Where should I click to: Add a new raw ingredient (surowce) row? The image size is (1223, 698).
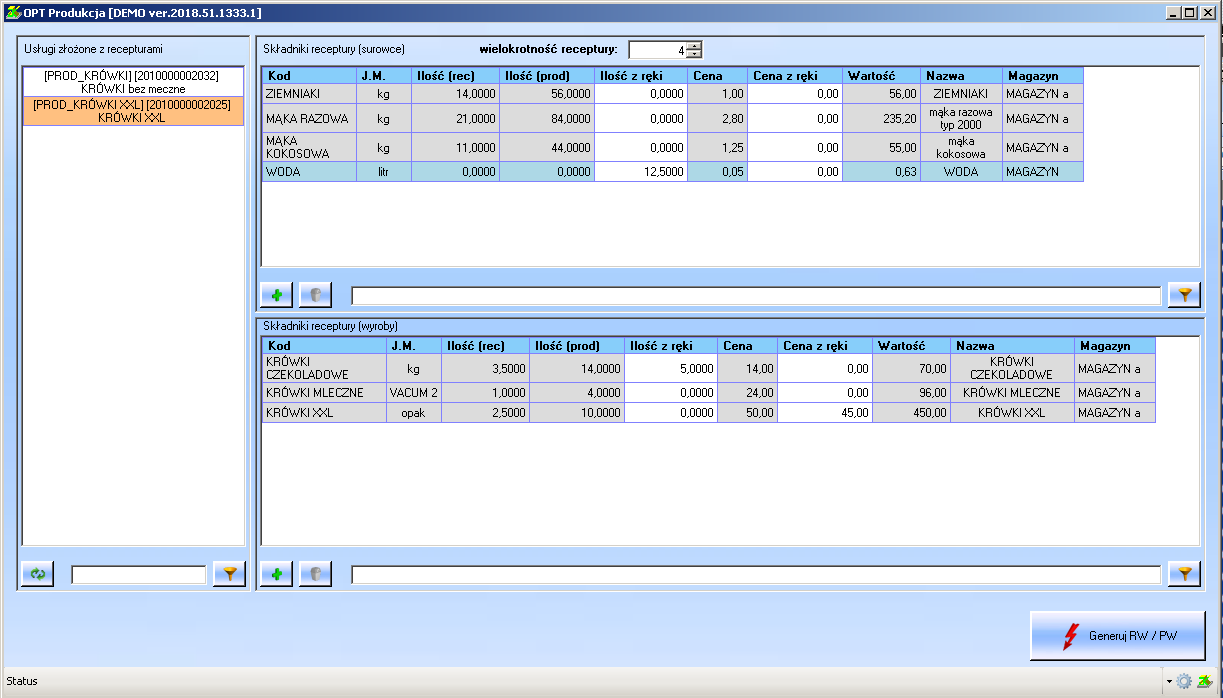tap(276, 295)
